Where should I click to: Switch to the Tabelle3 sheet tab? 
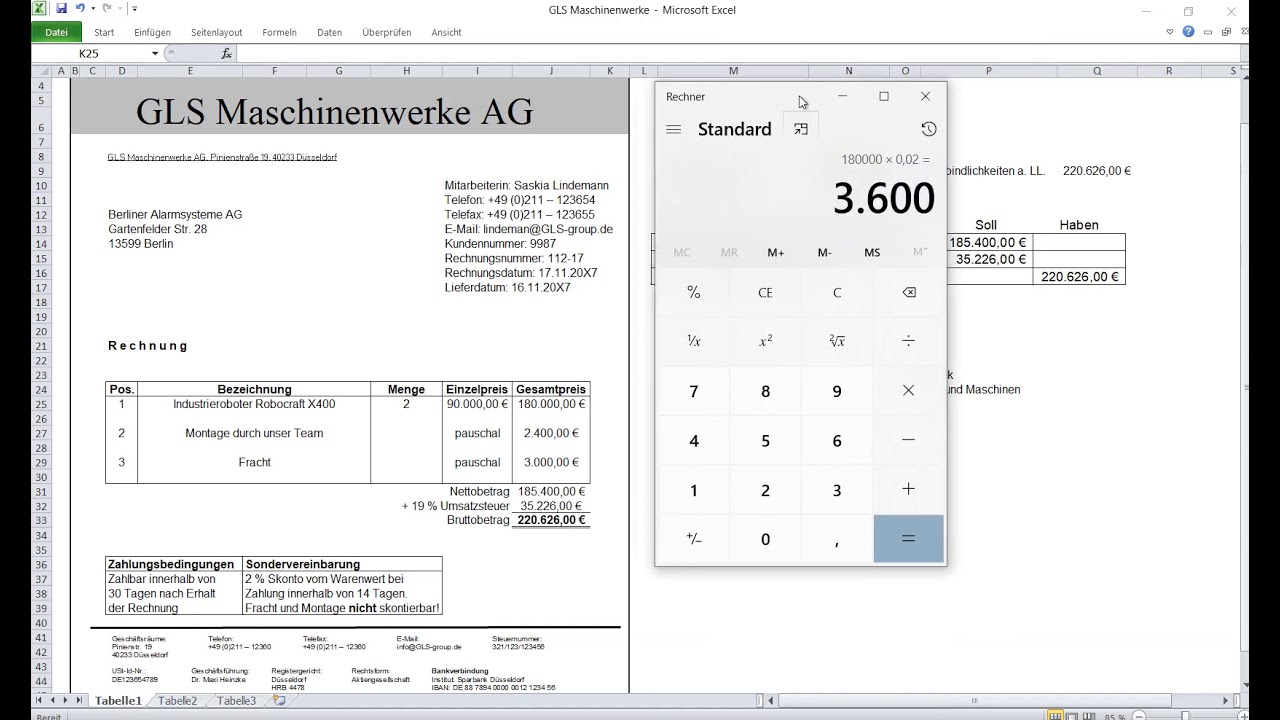click(x=237, y=701)
